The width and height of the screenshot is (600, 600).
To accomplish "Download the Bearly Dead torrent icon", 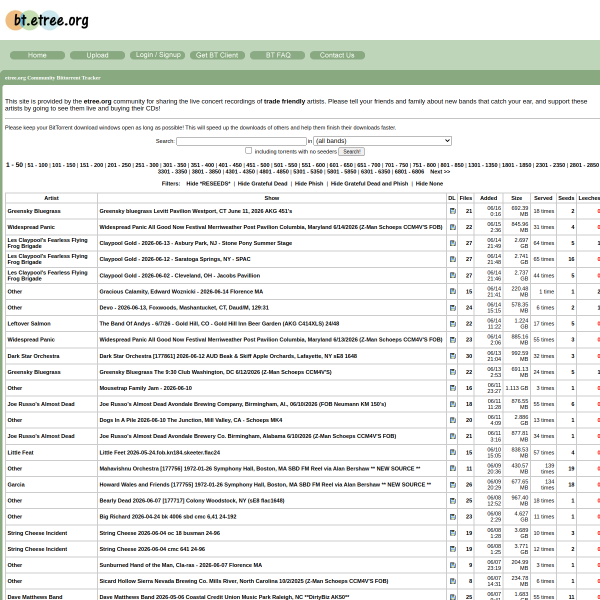I will pyautogui.click(x=453, y=501).
